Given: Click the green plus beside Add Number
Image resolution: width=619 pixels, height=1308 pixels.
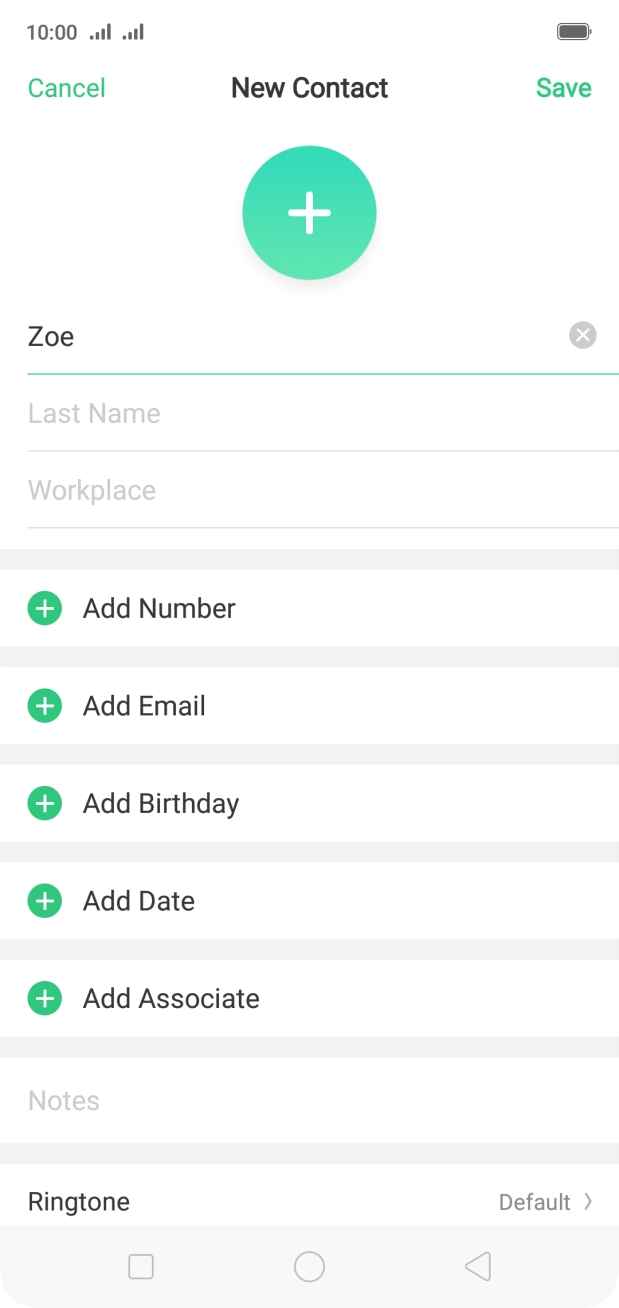Looking at the screenshot, I should click(x=44, y=608).
